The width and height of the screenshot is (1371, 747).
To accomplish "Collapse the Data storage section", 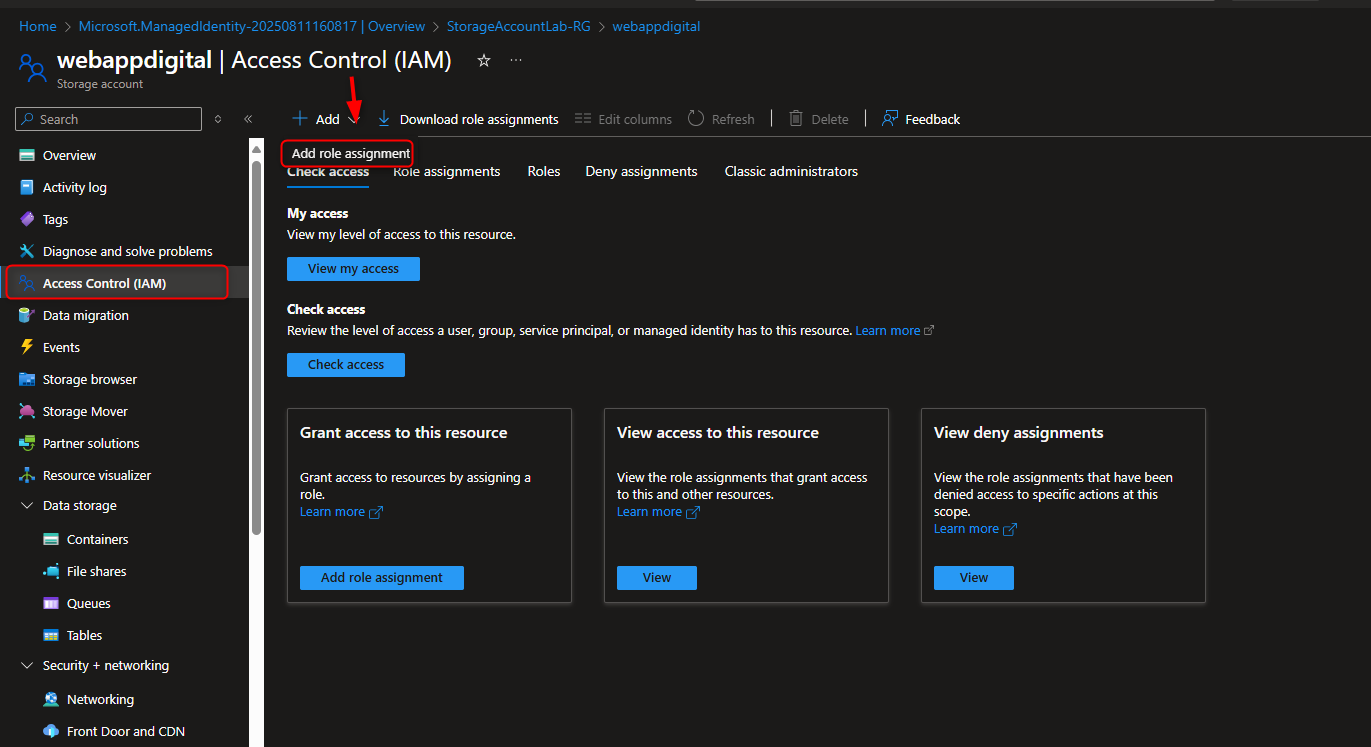I will (27, 505).
